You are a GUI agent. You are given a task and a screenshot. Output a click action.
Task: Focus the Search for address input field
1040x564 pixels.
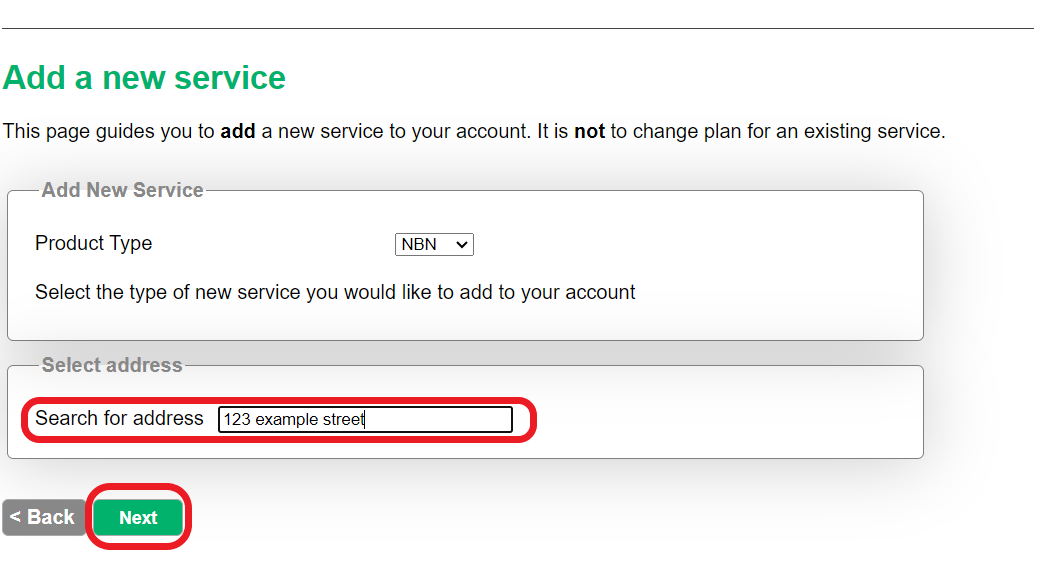pyautogui.click(x=365, y=419)
